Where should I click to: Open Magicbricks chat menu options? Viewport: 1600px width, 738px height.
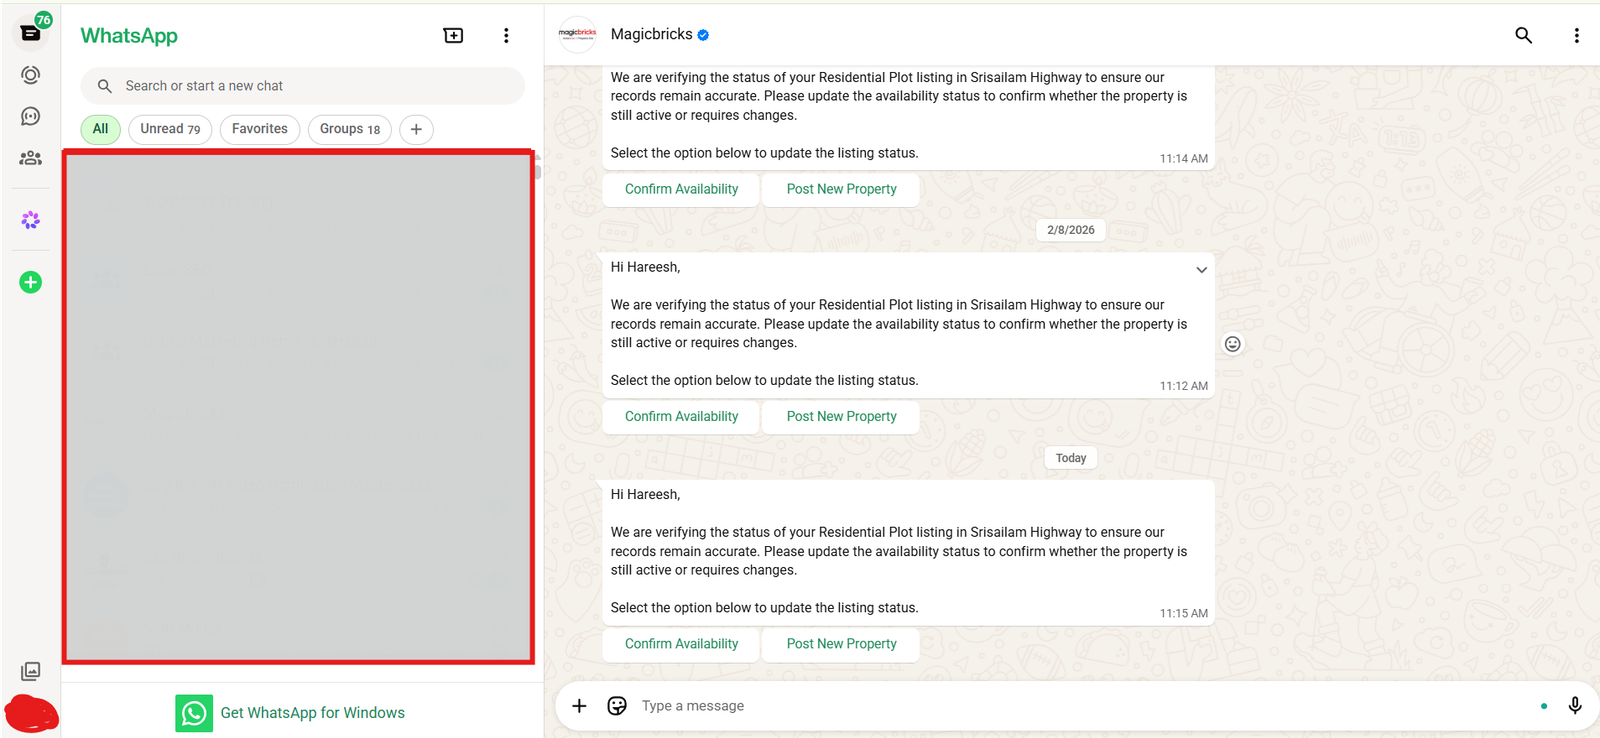[1576, 35]
